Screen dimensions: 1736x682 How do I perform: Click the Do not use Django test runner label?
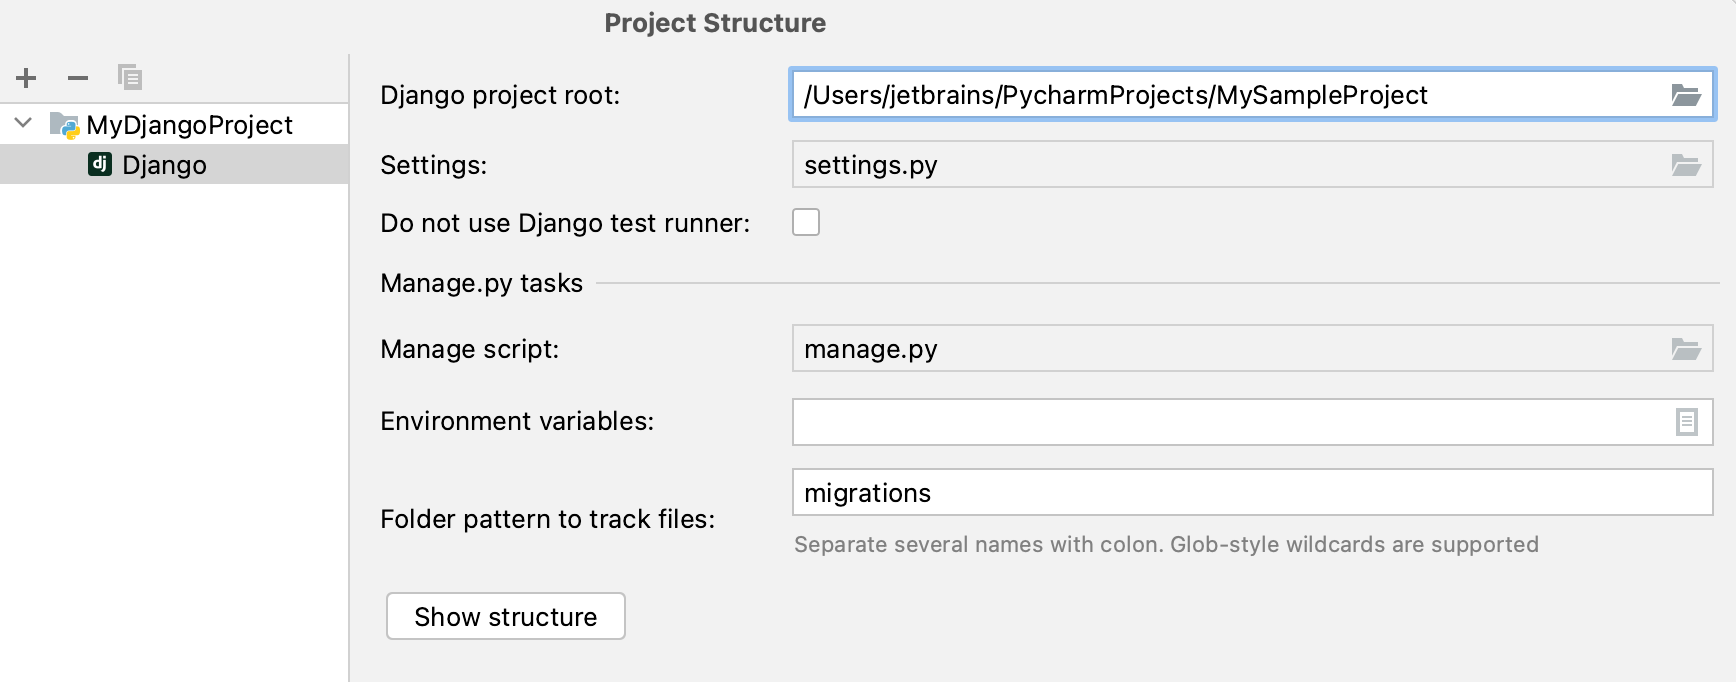pyautogui.click(x=565, y=223)
